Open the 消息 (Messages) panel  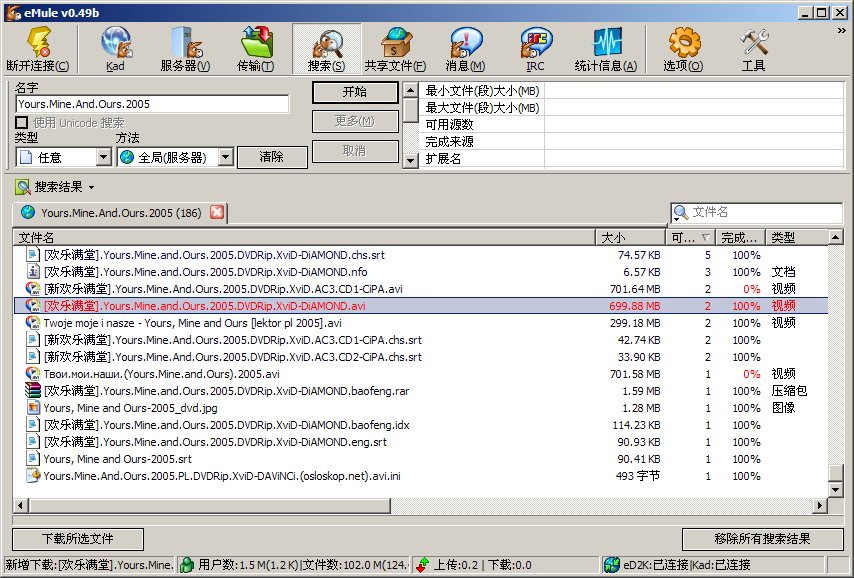pos(463,47)
